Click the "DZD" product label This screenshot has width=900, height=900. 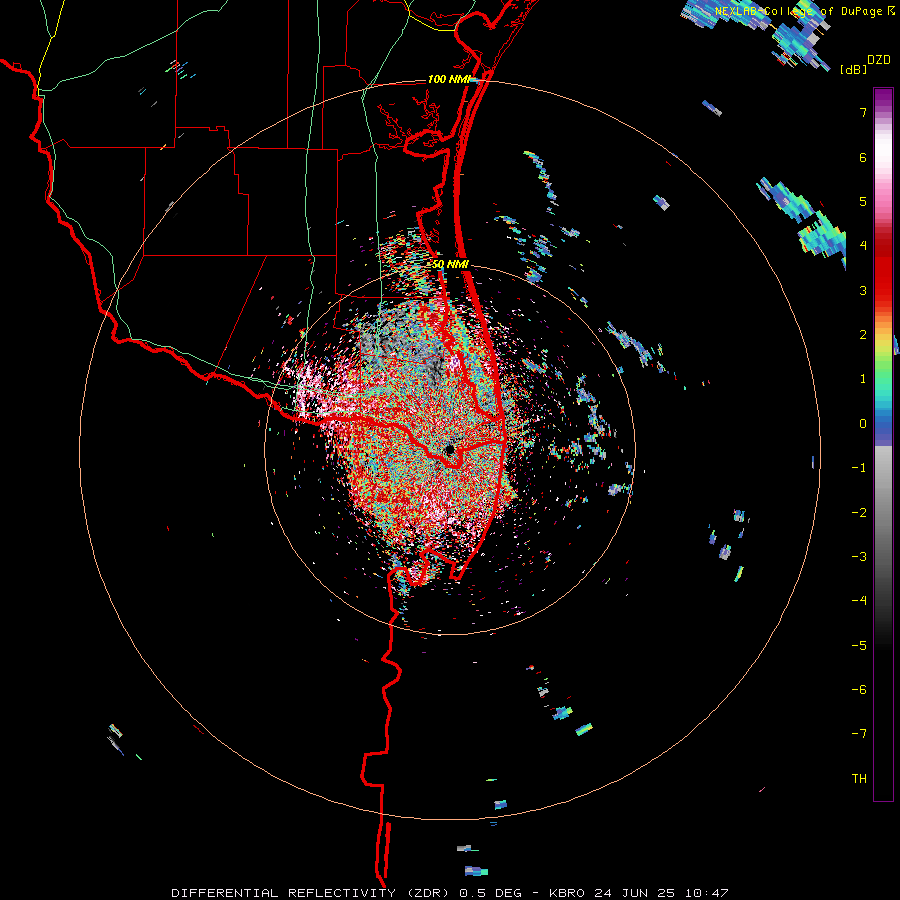(879, 60)
